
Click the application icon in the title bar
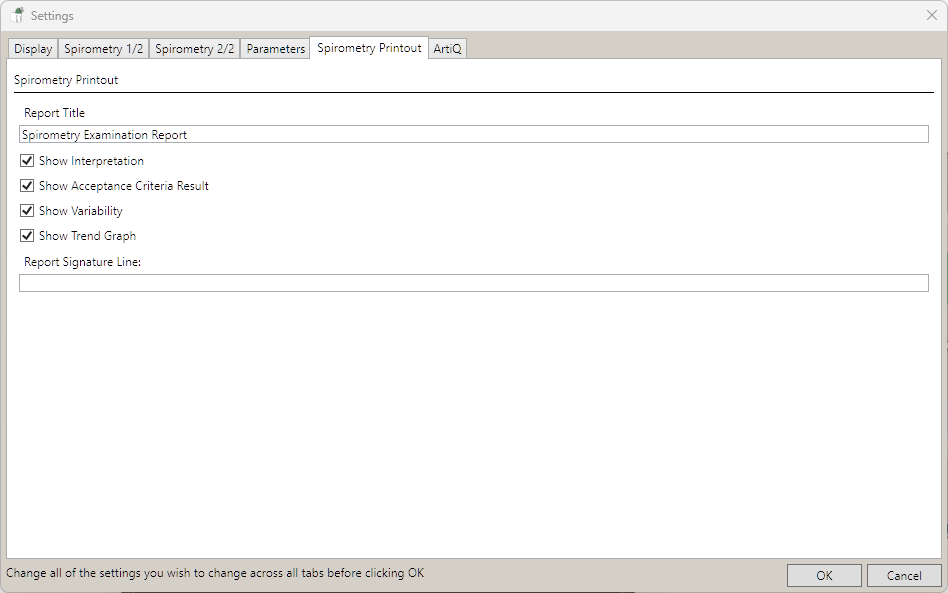pyautogui.click(x=17, y=15)
